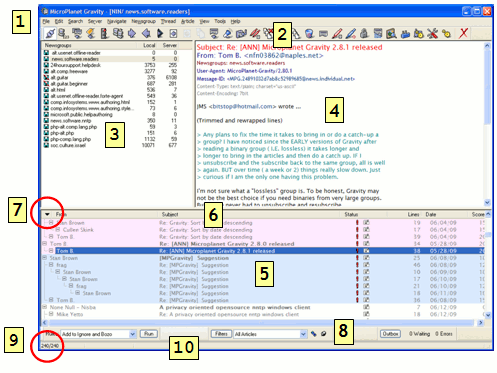
Task: Click down arrow of article pane scrollbar
Action: click(x=487, y=202)
